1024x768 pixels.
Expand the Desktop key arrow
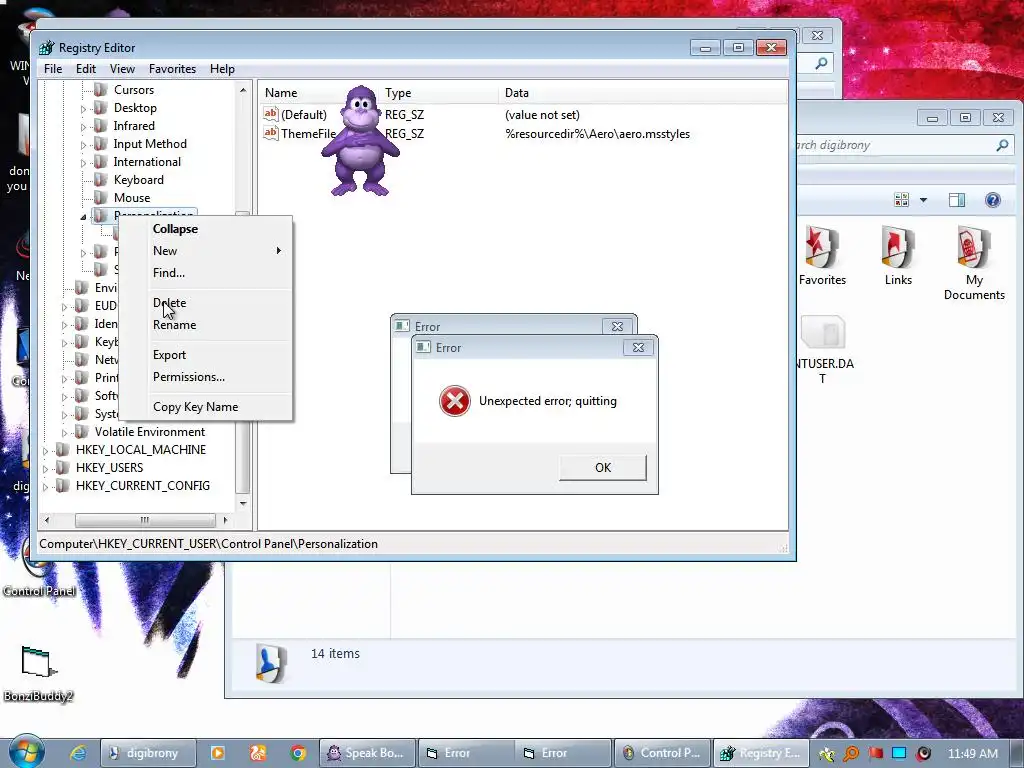point(84,108)
